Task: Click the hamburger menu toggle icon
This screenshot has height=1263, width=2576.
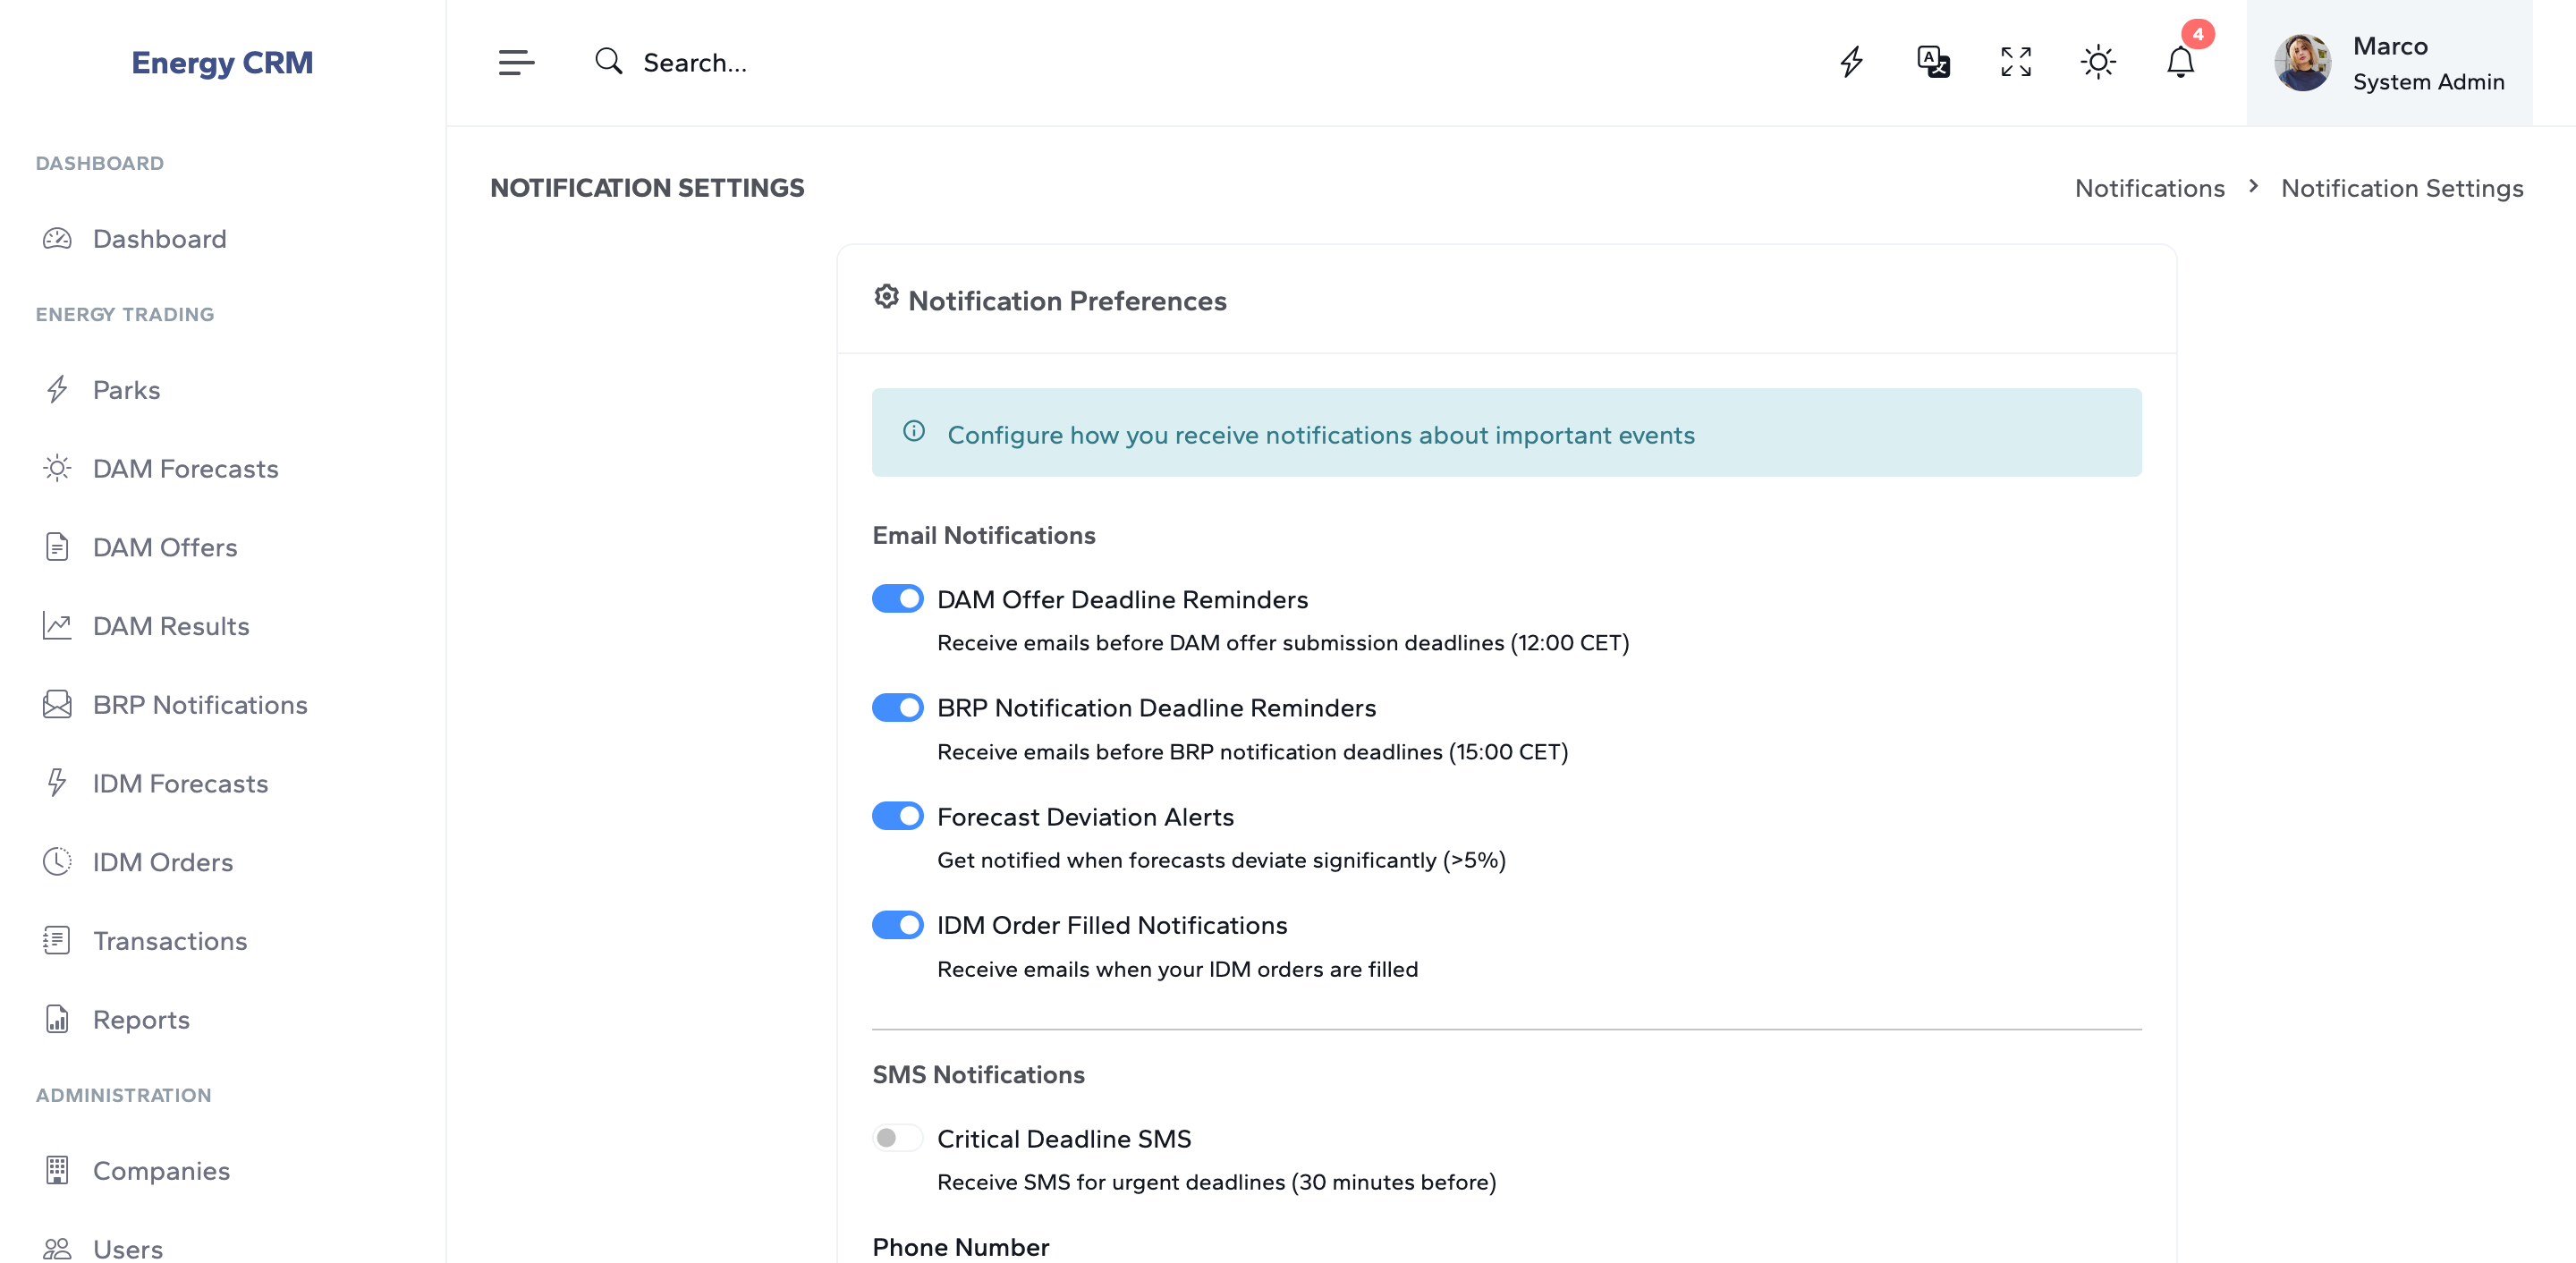Action: (x=516, y=62)
